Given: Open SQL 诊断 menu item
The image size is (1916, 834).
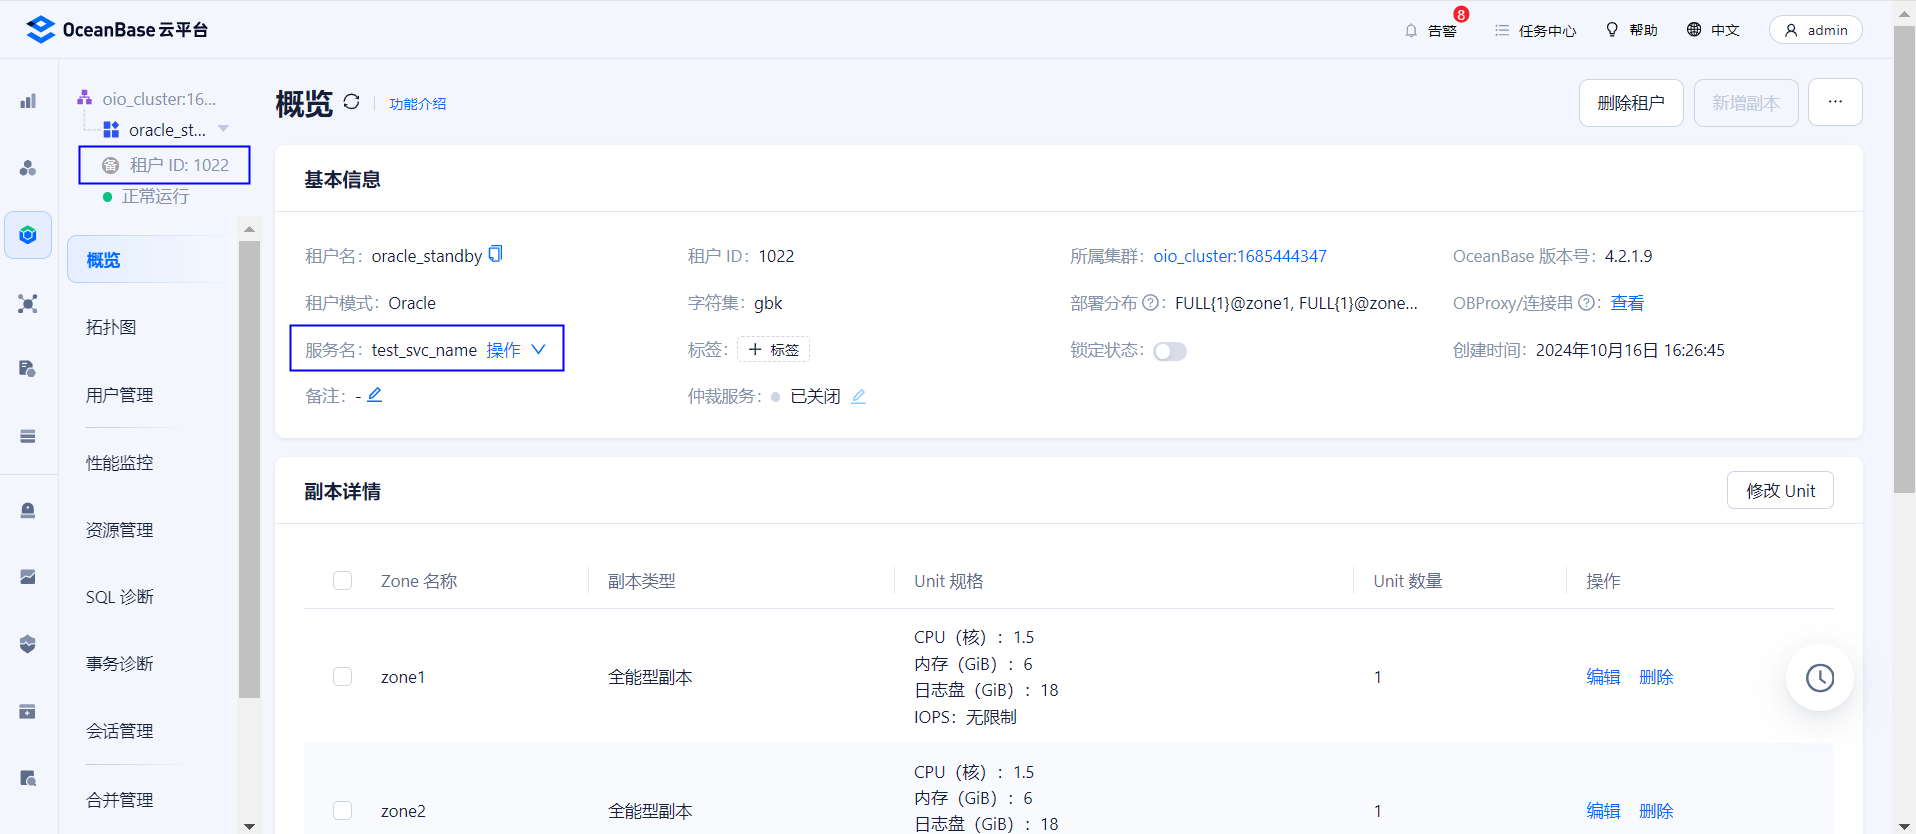Looking at the screenshot, I should coord(120,597).
